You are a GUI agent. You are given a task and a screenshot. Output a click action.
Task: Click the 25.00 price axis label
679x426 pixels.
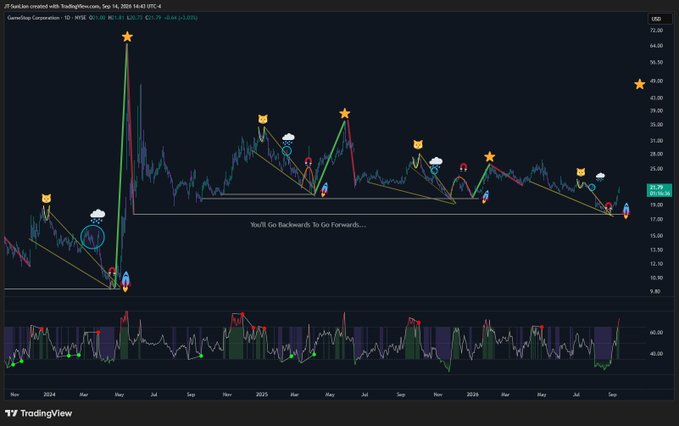(x=656, y=169)
